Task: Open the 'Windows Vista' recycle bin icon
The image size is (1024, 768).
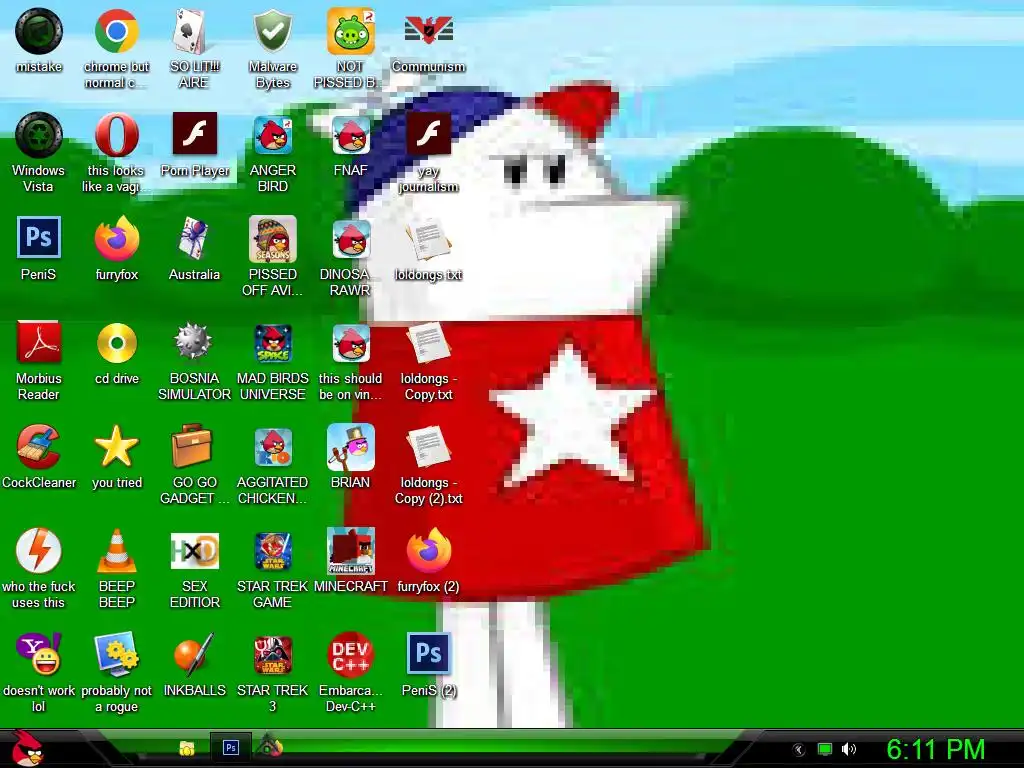Action: pyautogui.click(x=39, y=135)
